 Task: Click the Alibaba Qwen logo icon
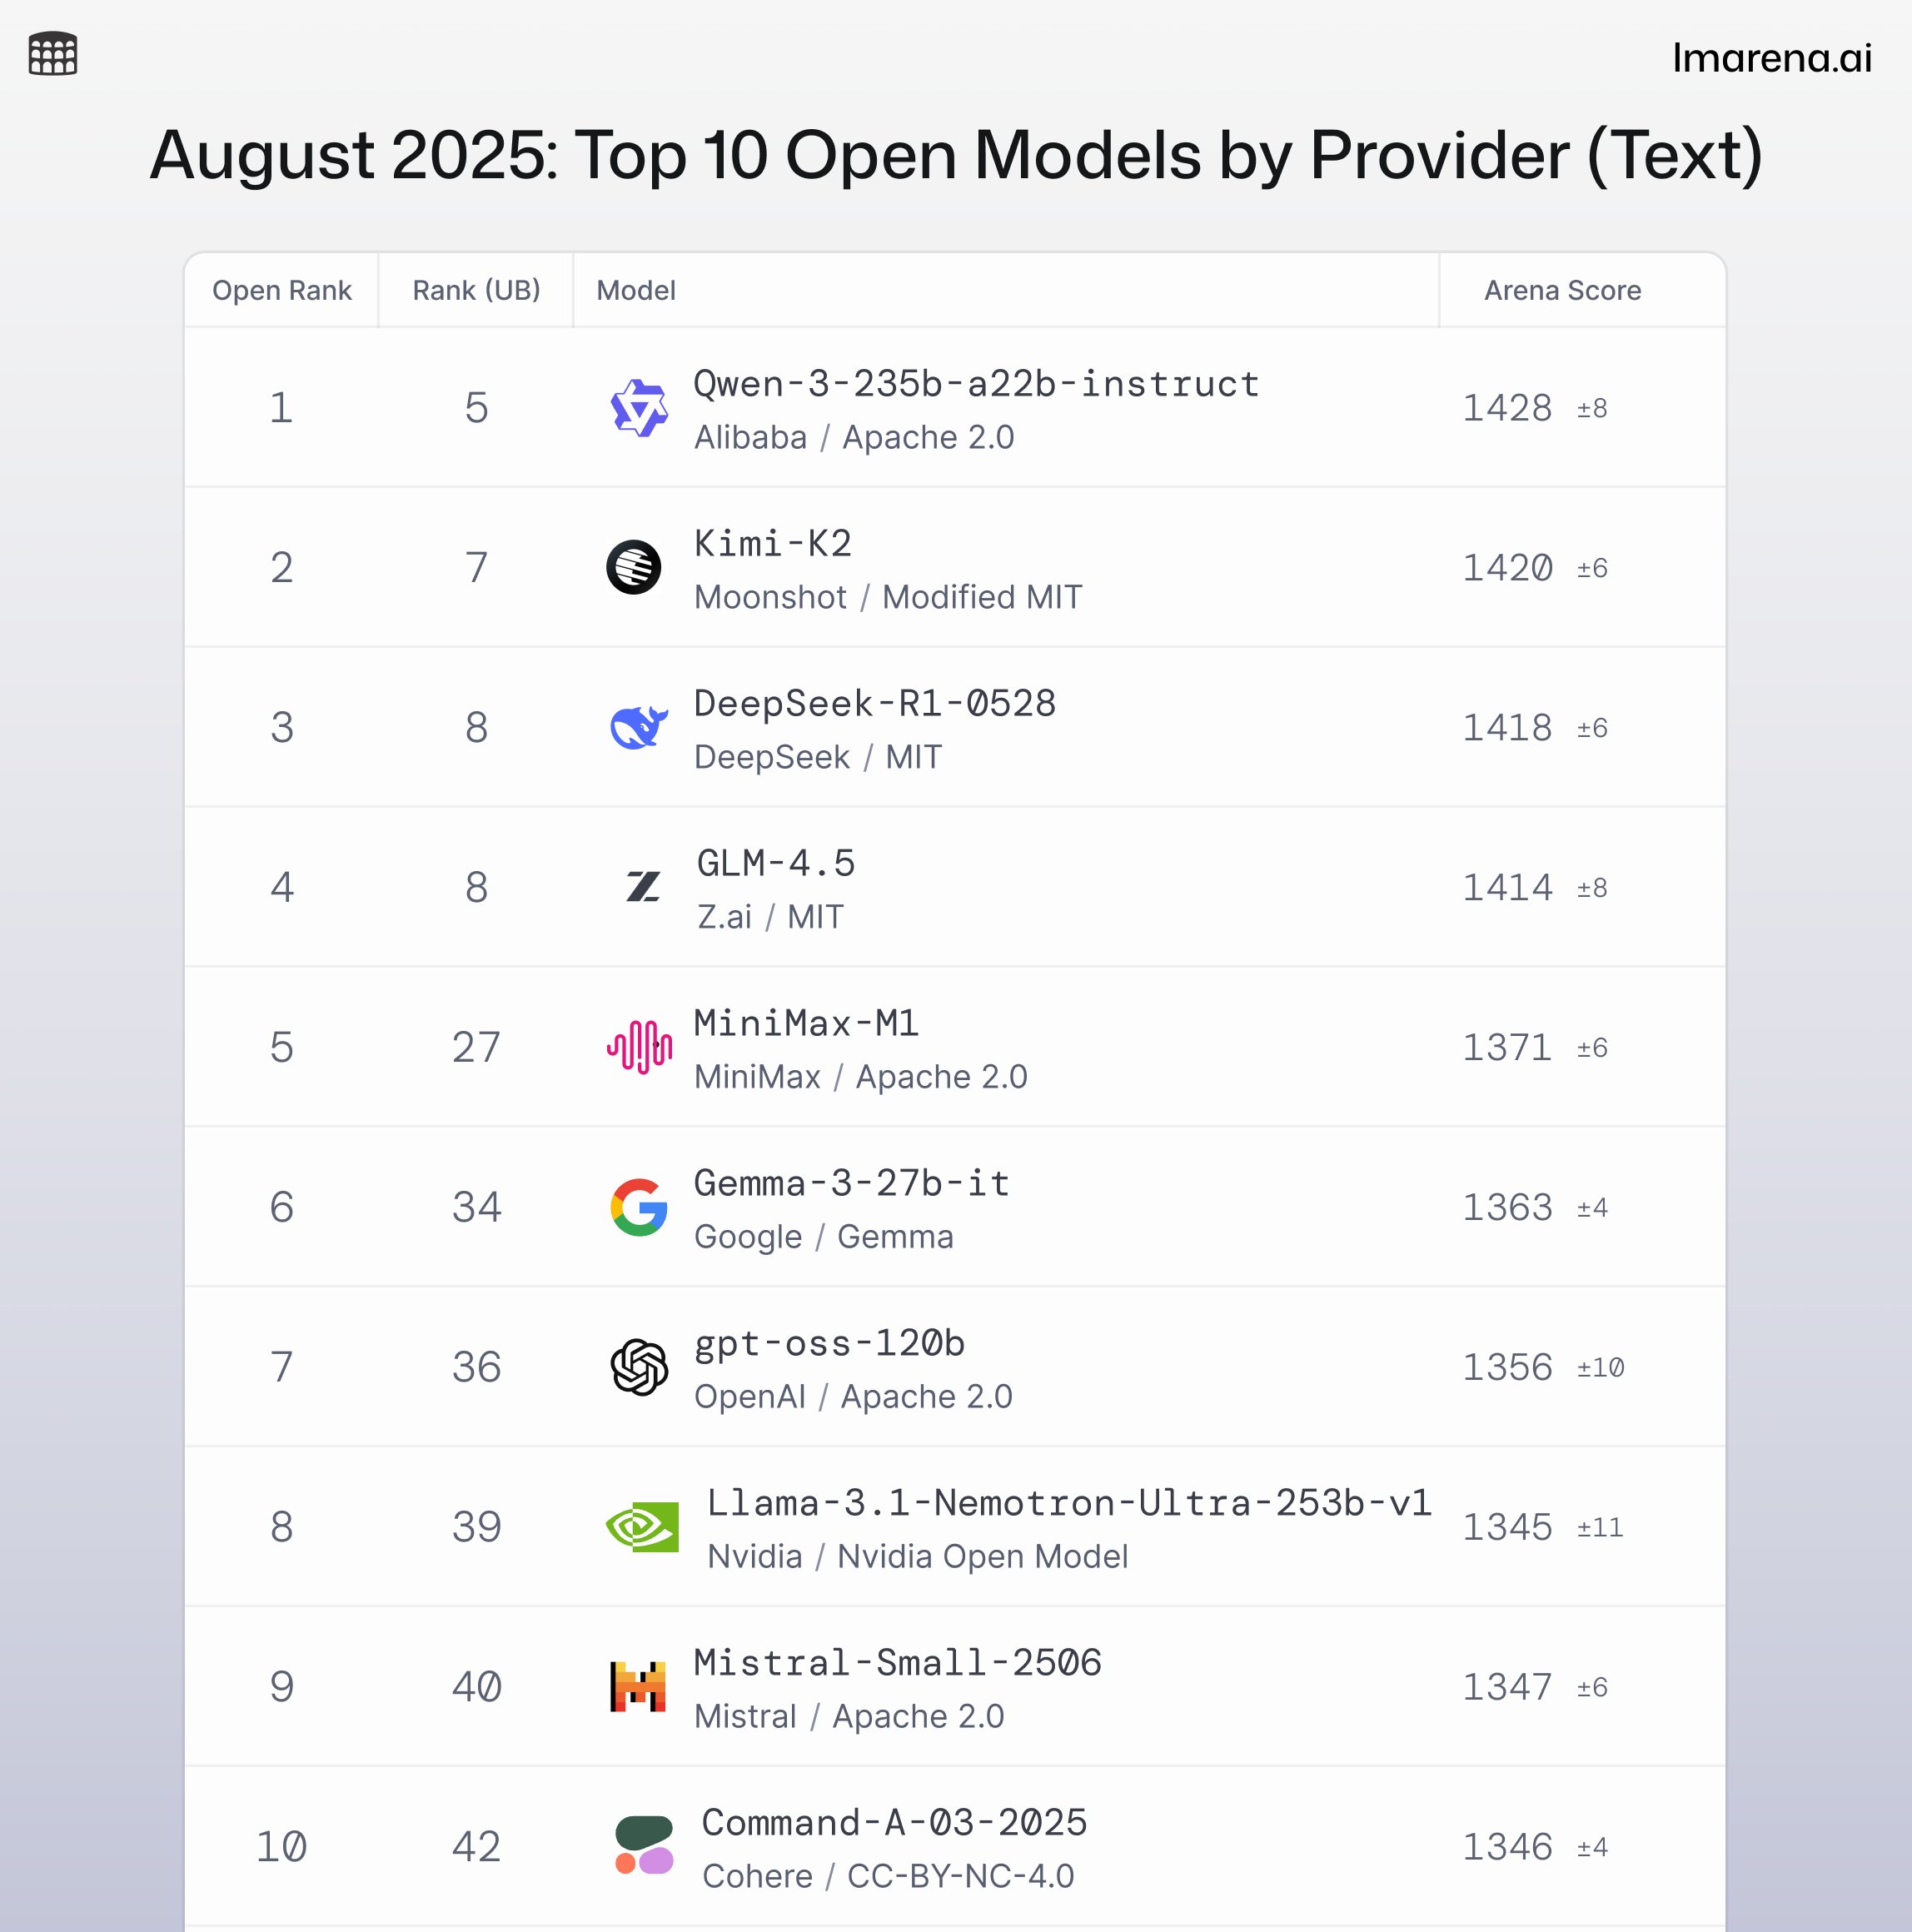coord(638,408)
